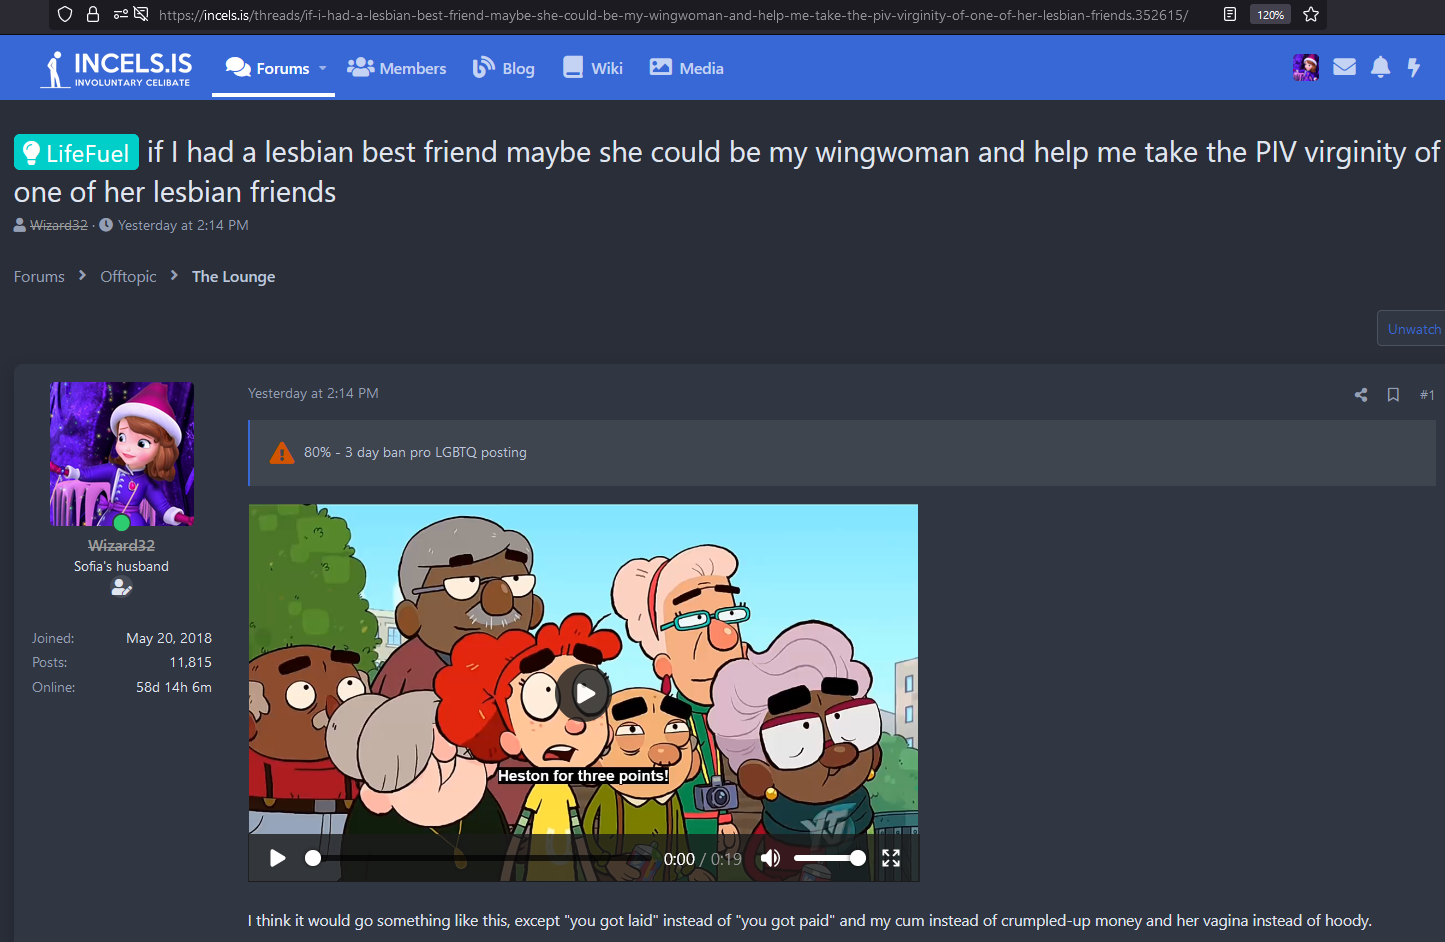The image size is (1445, 942).
Task: Open conversations envelope icon
Action: coord(1345,67)
